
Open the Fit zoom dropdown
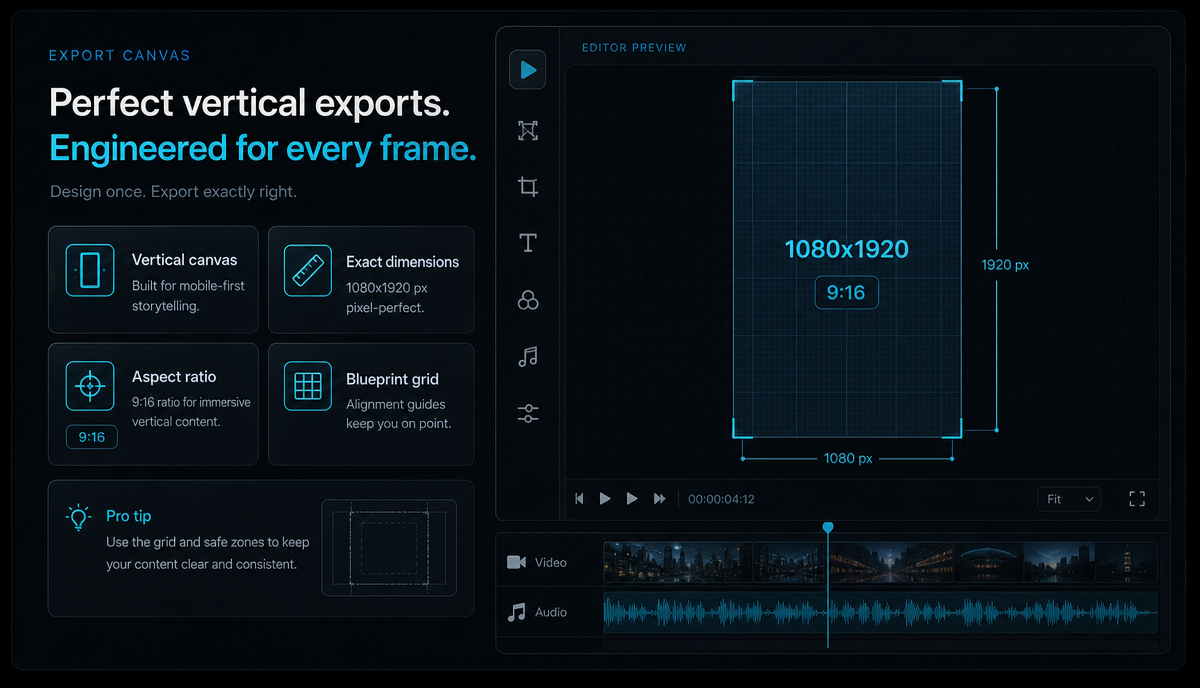(1069, 498)
